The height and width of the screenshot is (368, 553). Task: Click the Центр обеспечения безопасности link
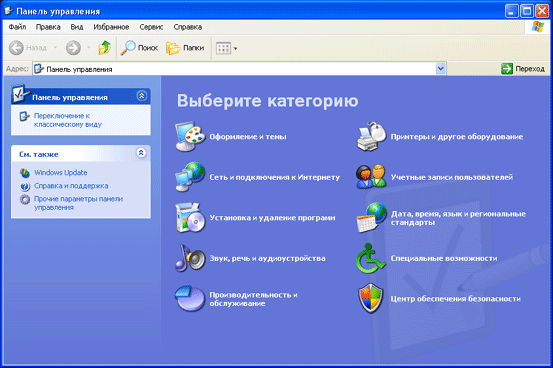tap(456, 299)
